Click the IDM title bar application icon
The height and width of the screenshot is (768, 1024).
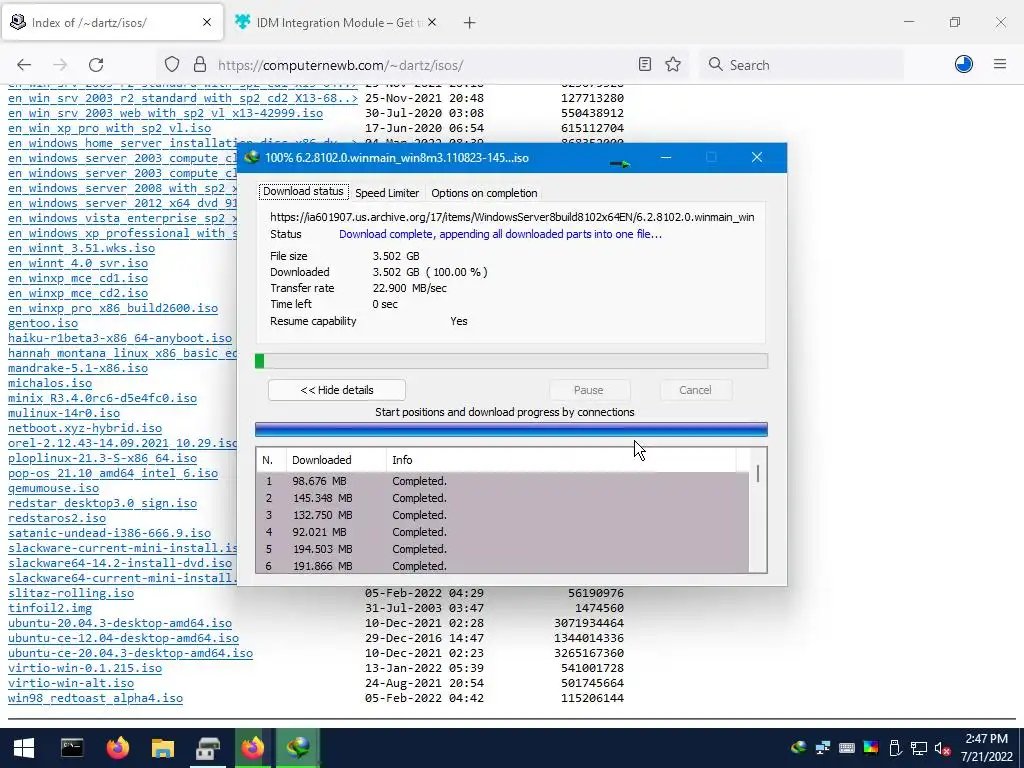point(252,157)
